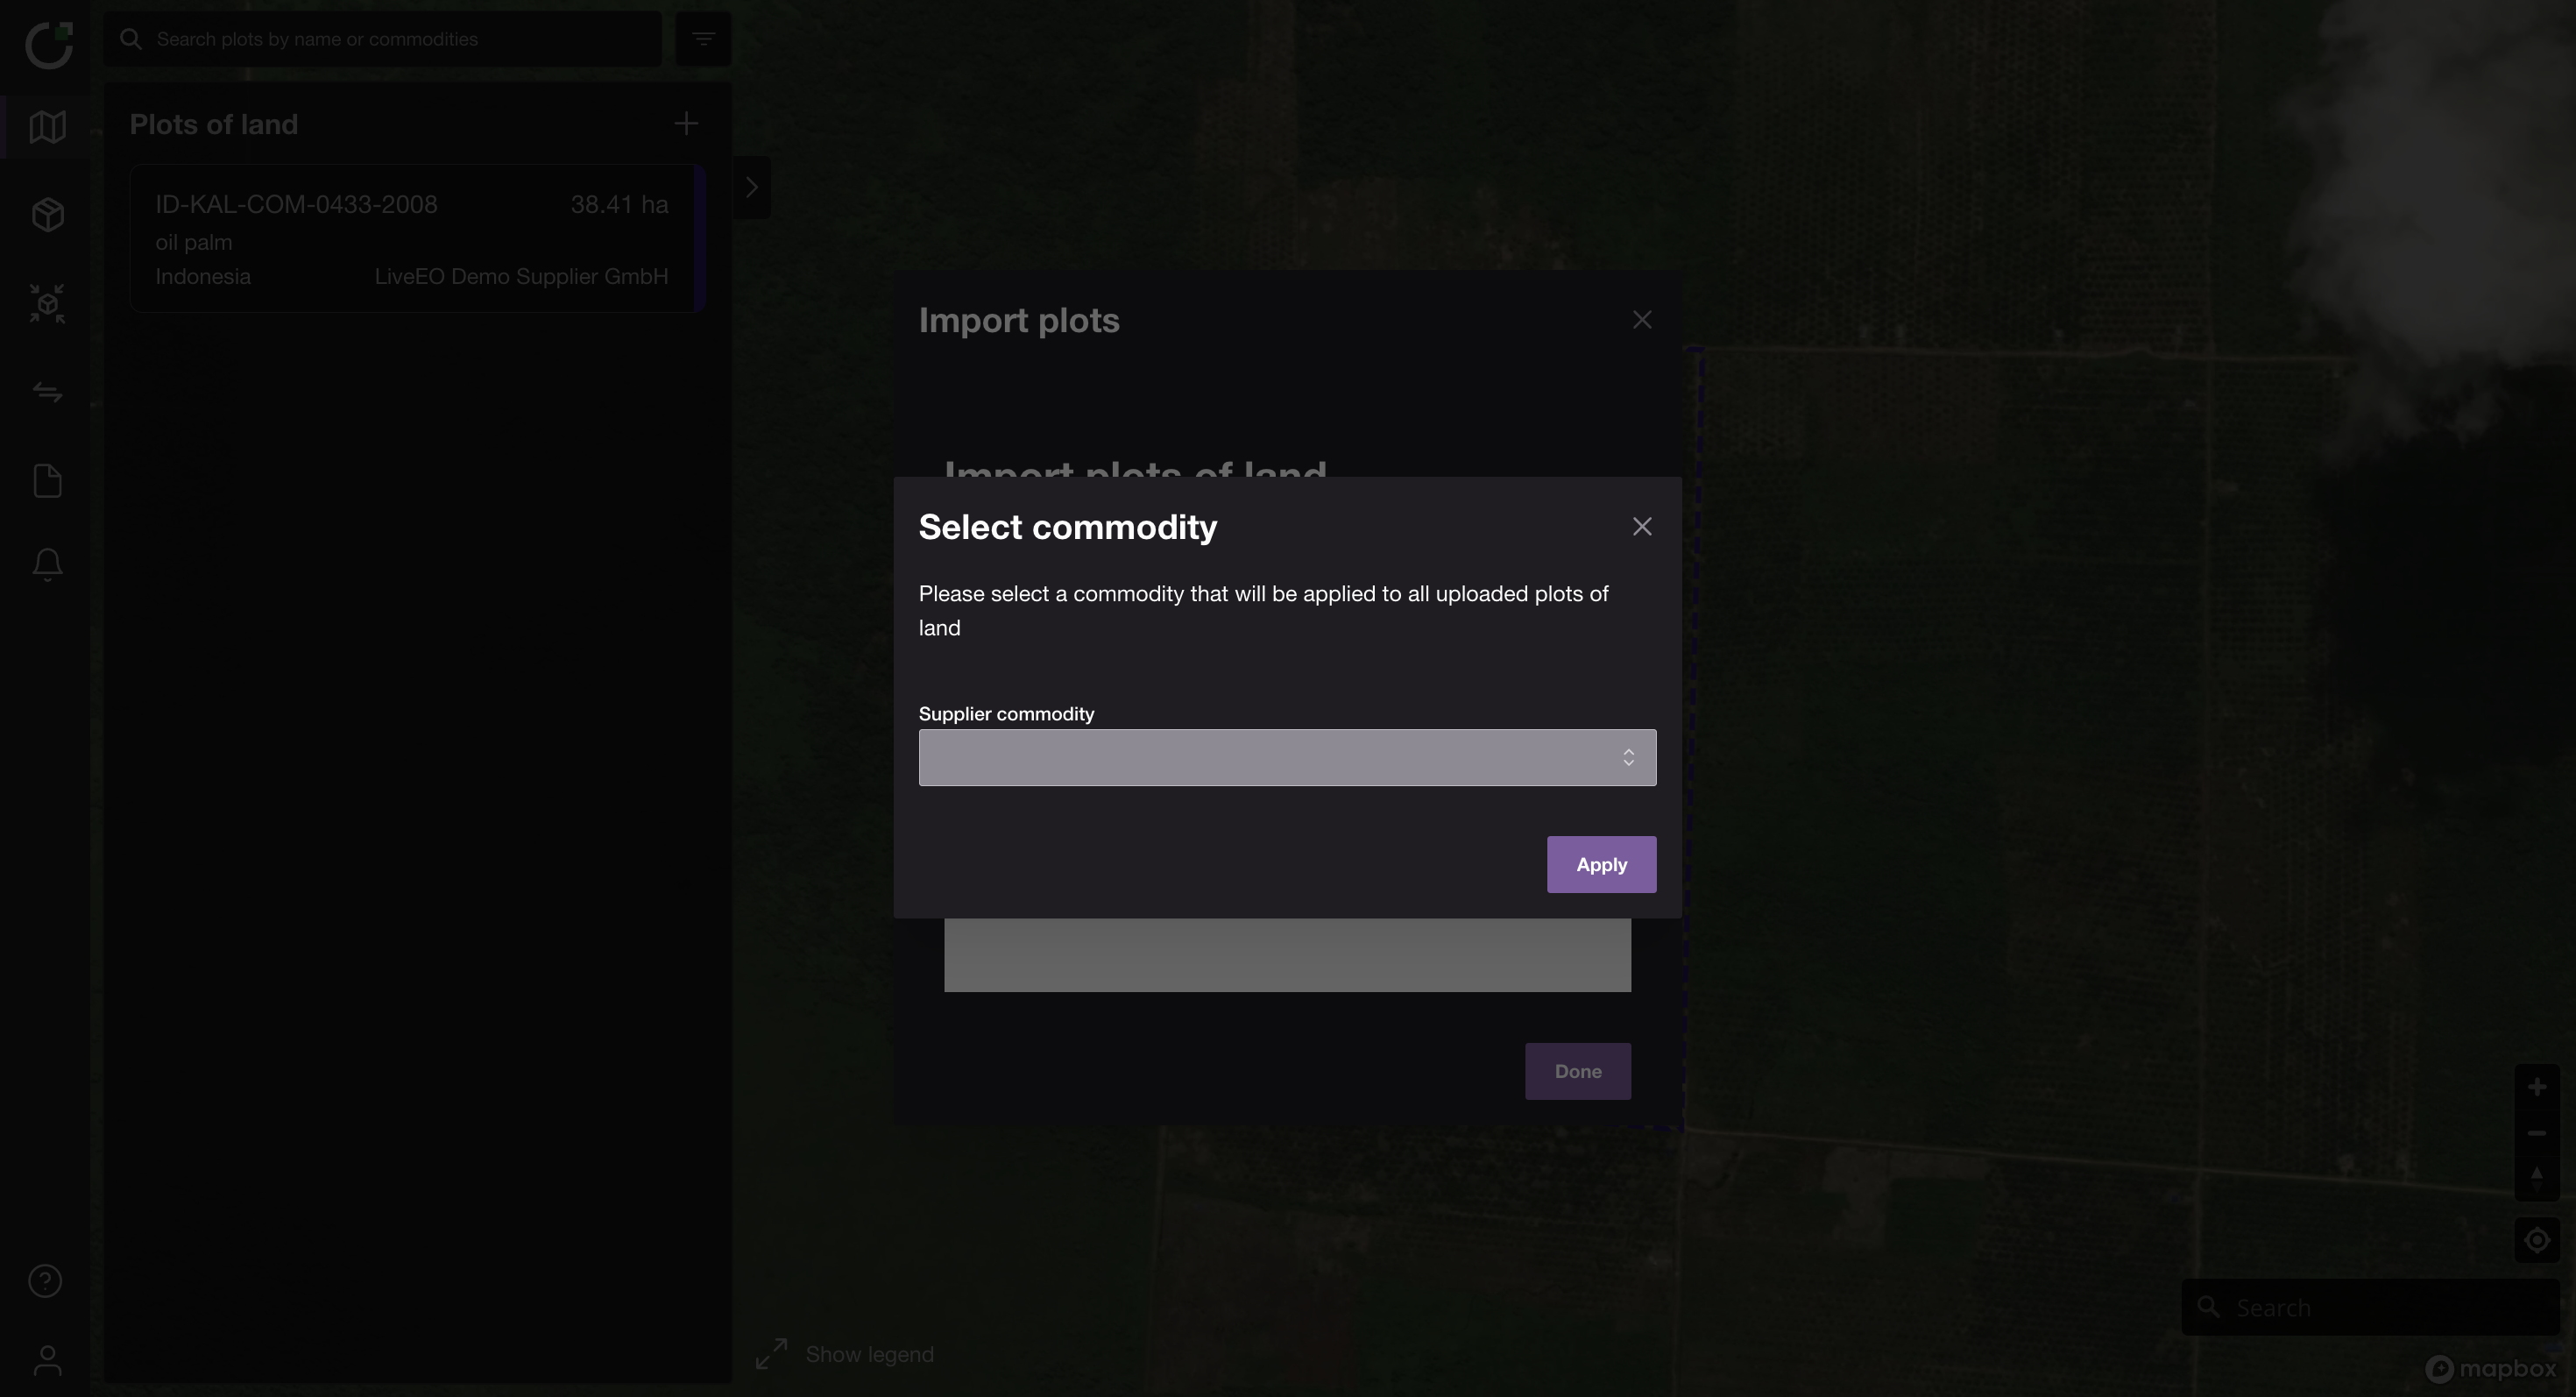Select plot ID-KAL-COM-0433-2008 card
The image size is (2576, 1397).
click(412, 239)
